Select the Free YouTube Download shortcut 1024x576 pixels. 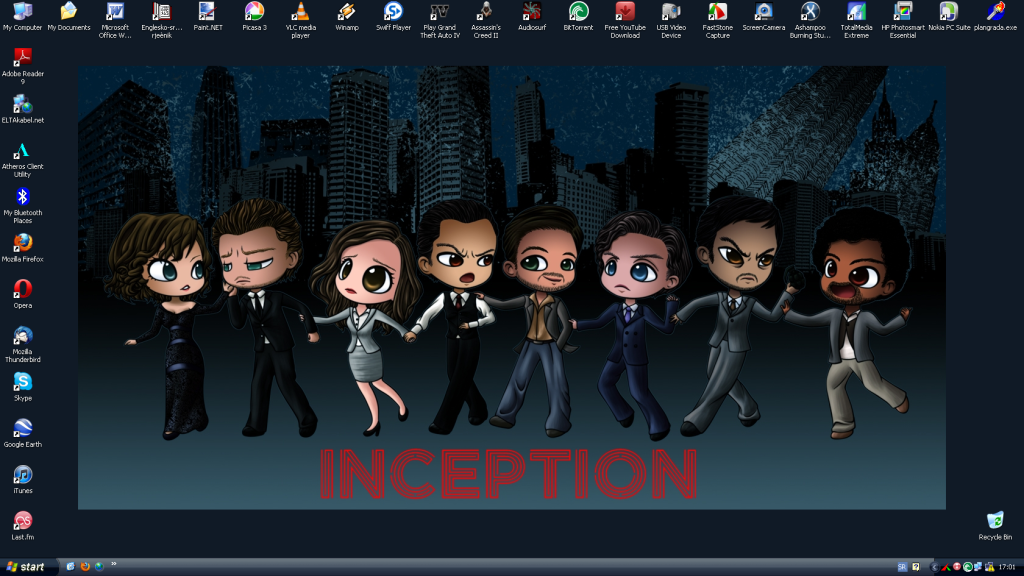pyautogui.click(x=625, y=20)
